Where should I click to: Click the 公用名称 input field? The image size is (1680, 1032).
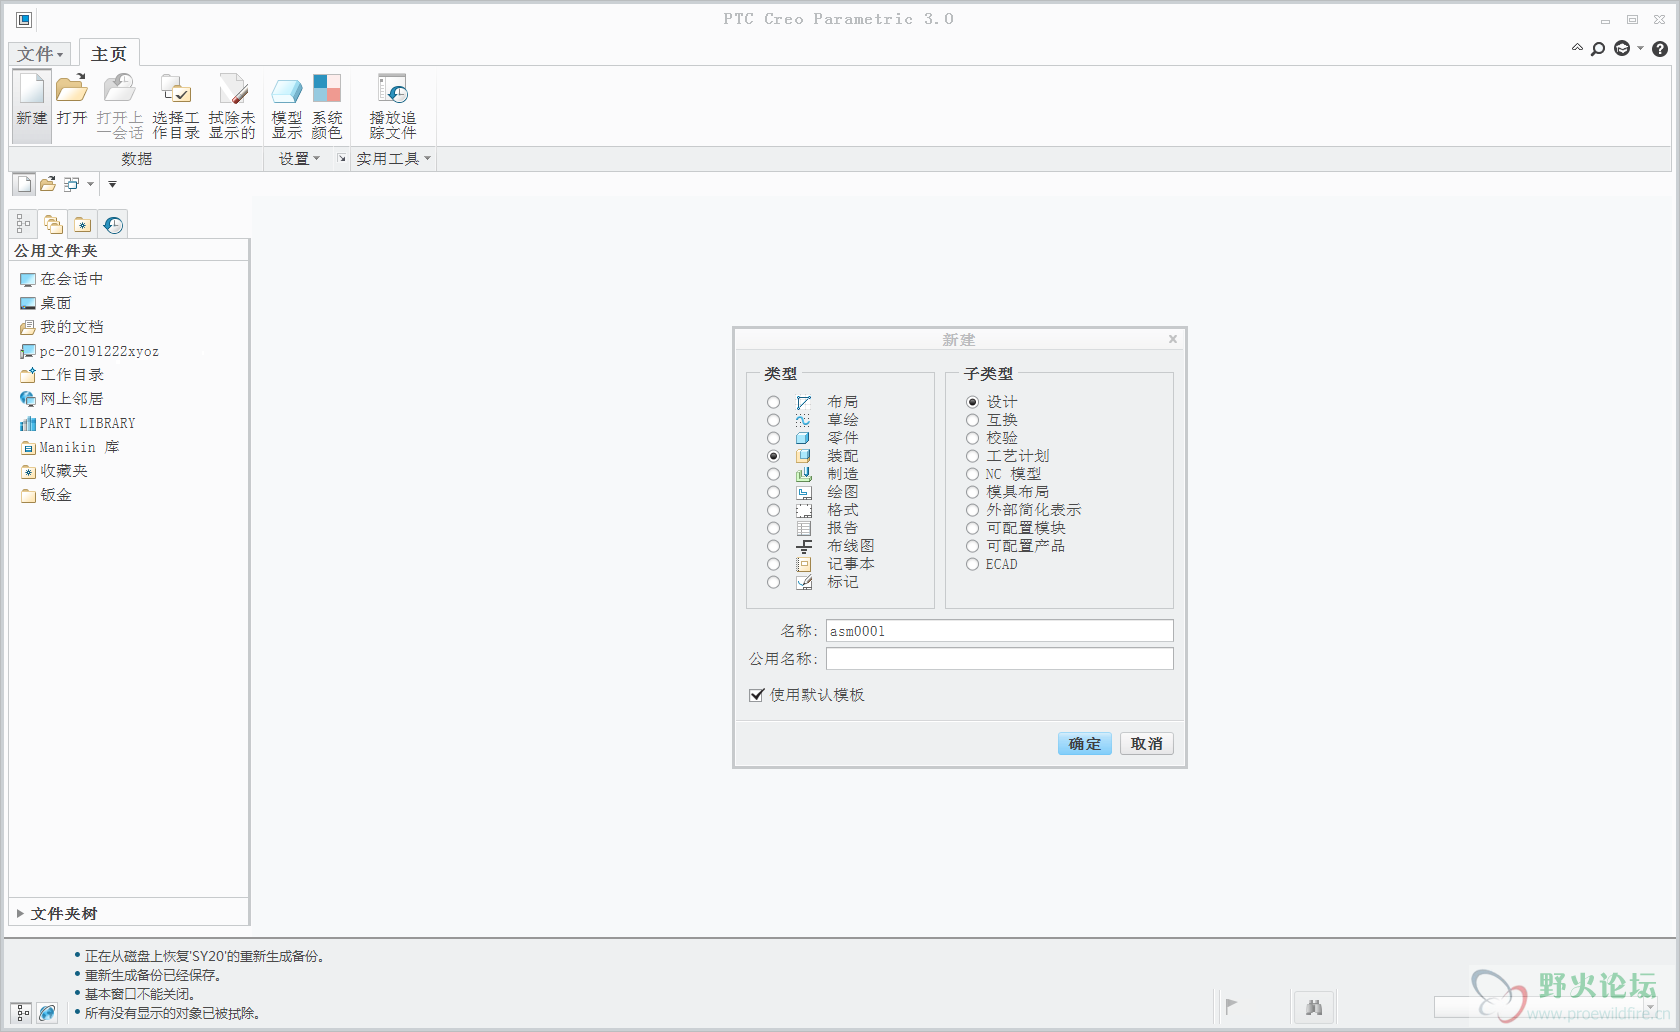999,659
